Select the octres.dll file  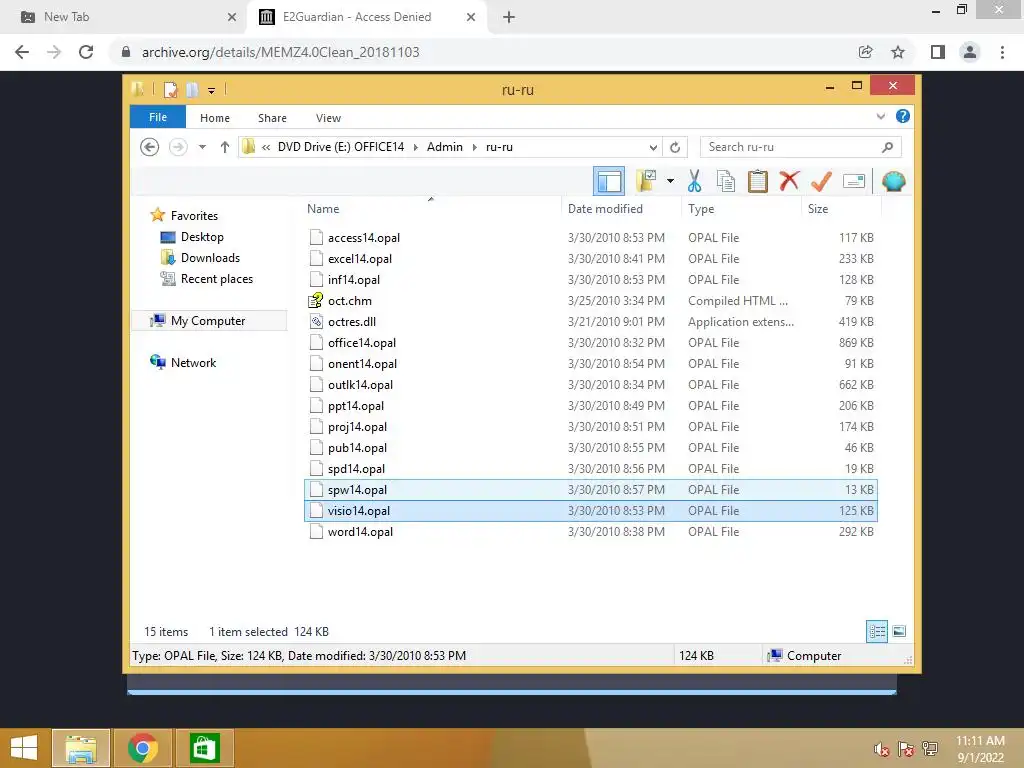point(590,321)
